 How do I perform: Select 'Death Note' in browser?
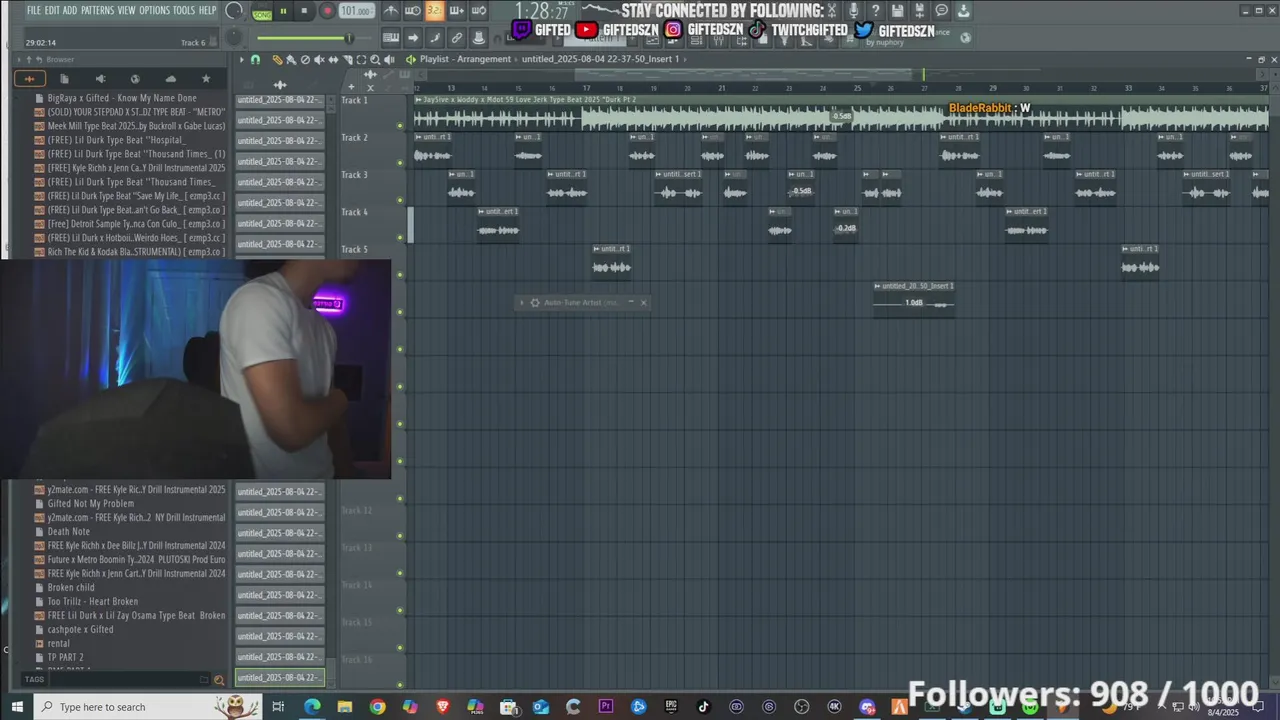click(x=69, y=532)
